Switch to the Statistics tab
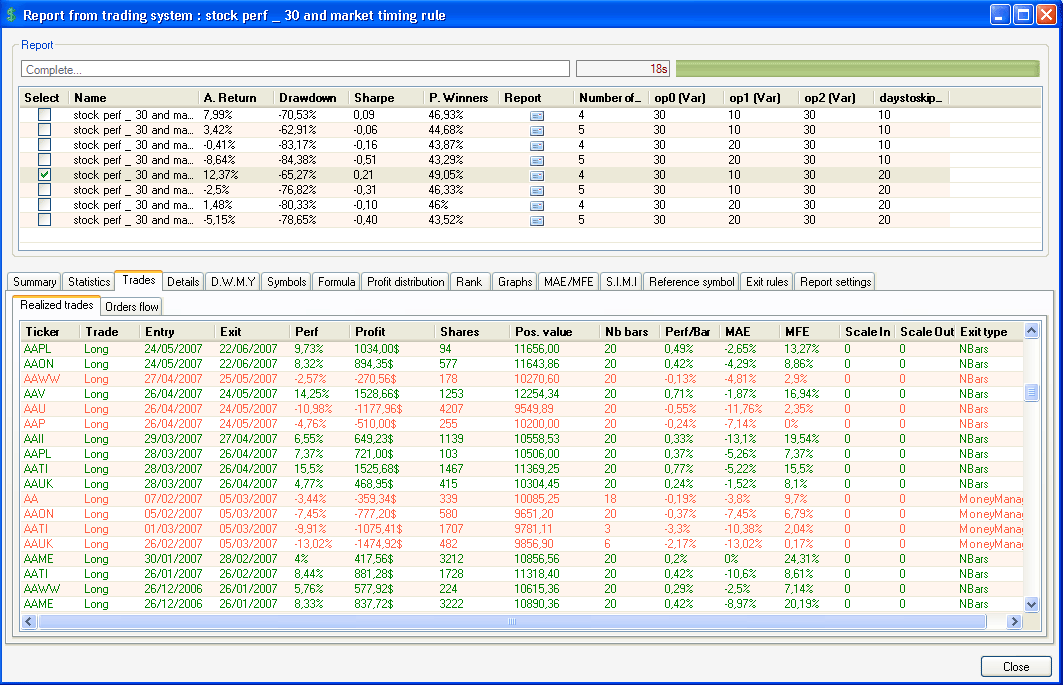Viewport: 1063px width, 685px height. point(88,281)
